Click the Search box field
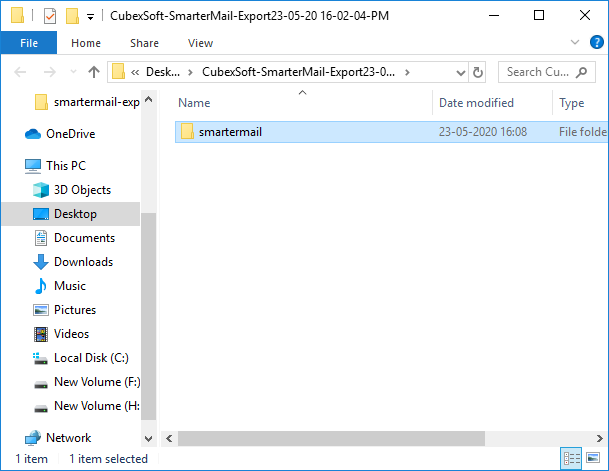 coord(546,72)
